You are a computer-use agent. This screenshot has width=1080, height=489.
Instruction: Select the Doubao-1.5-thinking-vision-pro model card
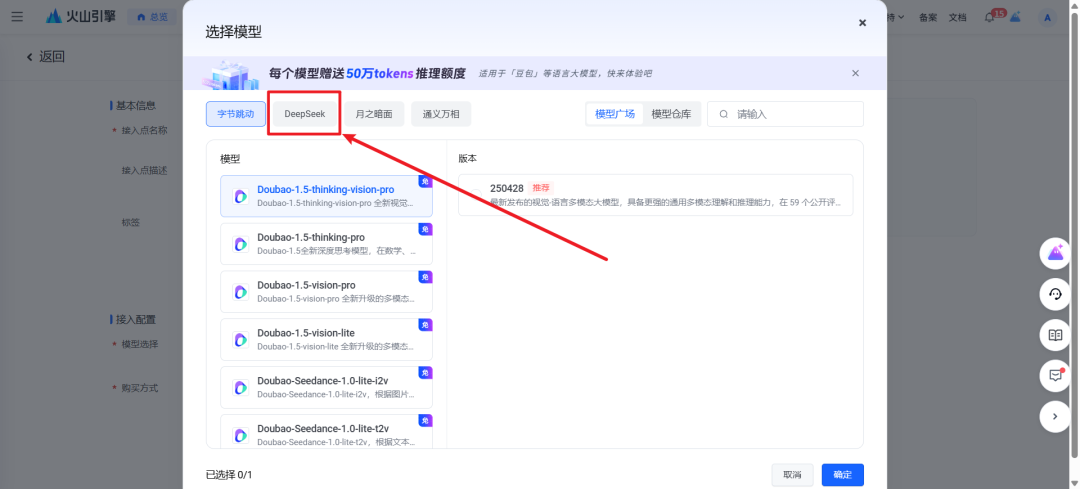coord(326,196)
